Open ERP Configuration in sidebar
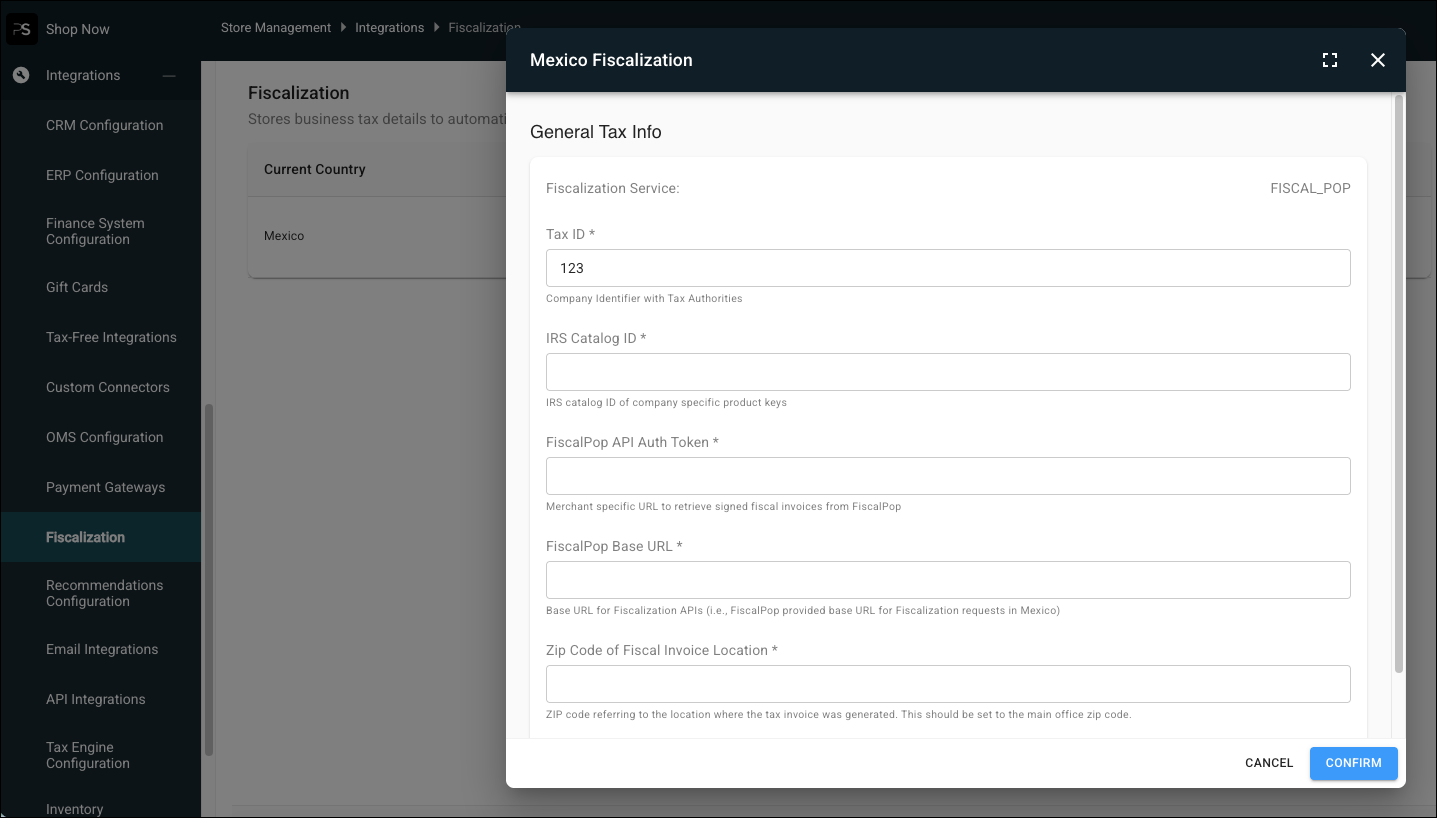 [101, 175]
